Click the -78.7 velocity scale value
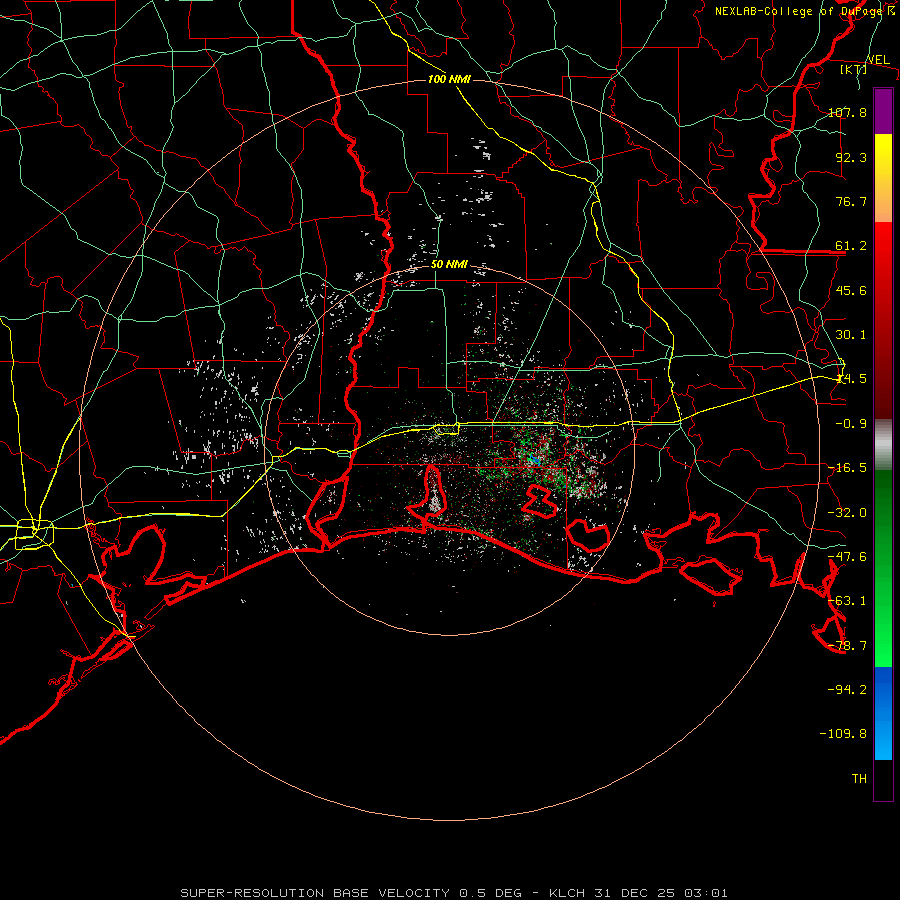 (x=847, y=646)
